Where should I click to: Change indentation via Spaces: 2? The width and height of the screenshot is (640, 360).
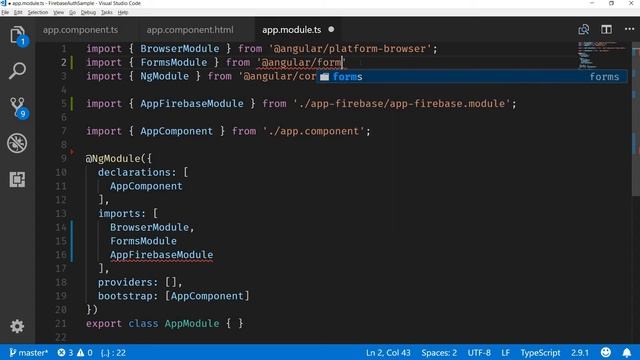click(439, 353)
